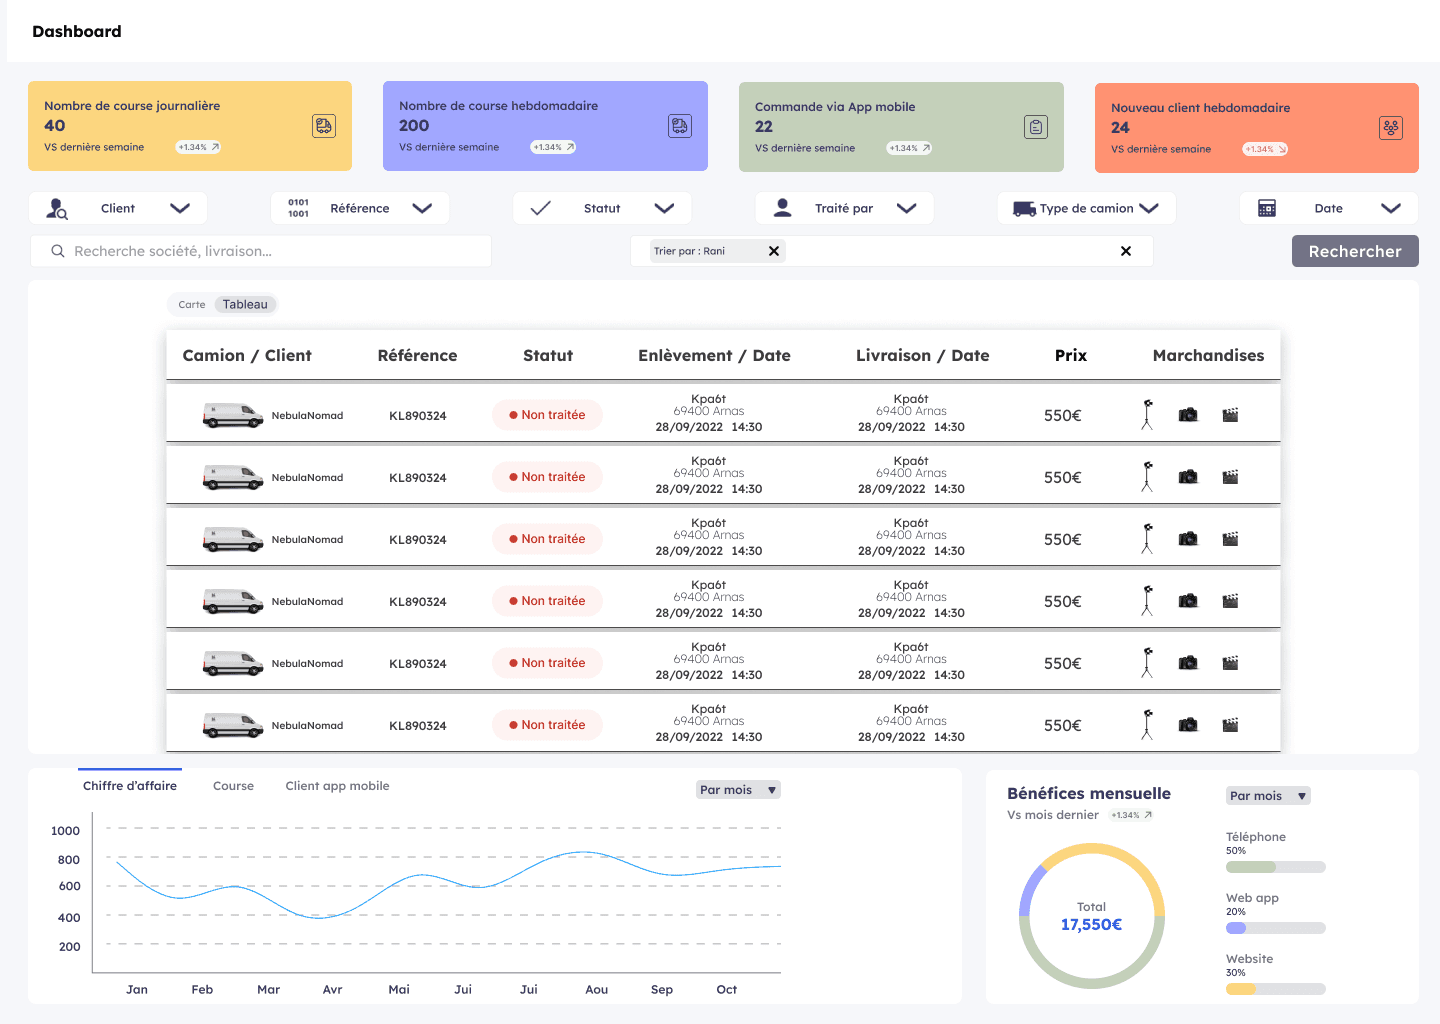Select the Client app mobile tab
Image resolution: width=1440 pixels, height=1024 pixels.
coord(337,786)
